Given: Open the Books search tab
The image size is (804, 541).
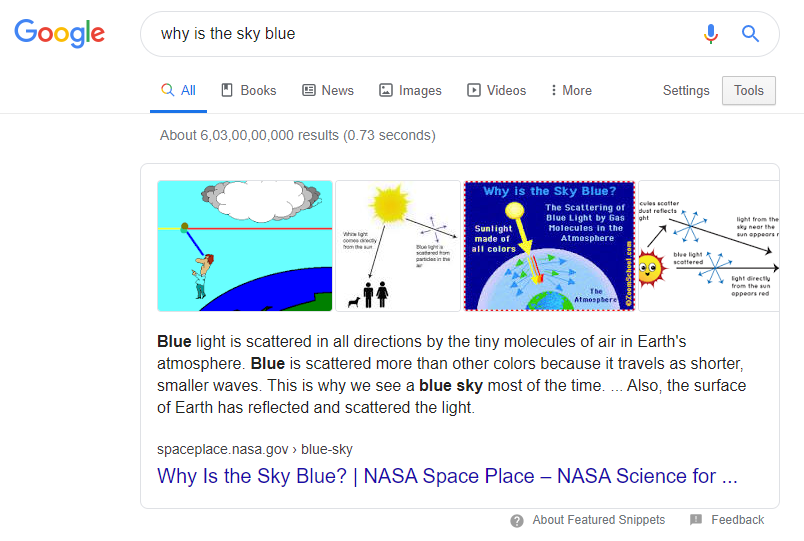Looking at the screenshot, I should click(248, 90).
